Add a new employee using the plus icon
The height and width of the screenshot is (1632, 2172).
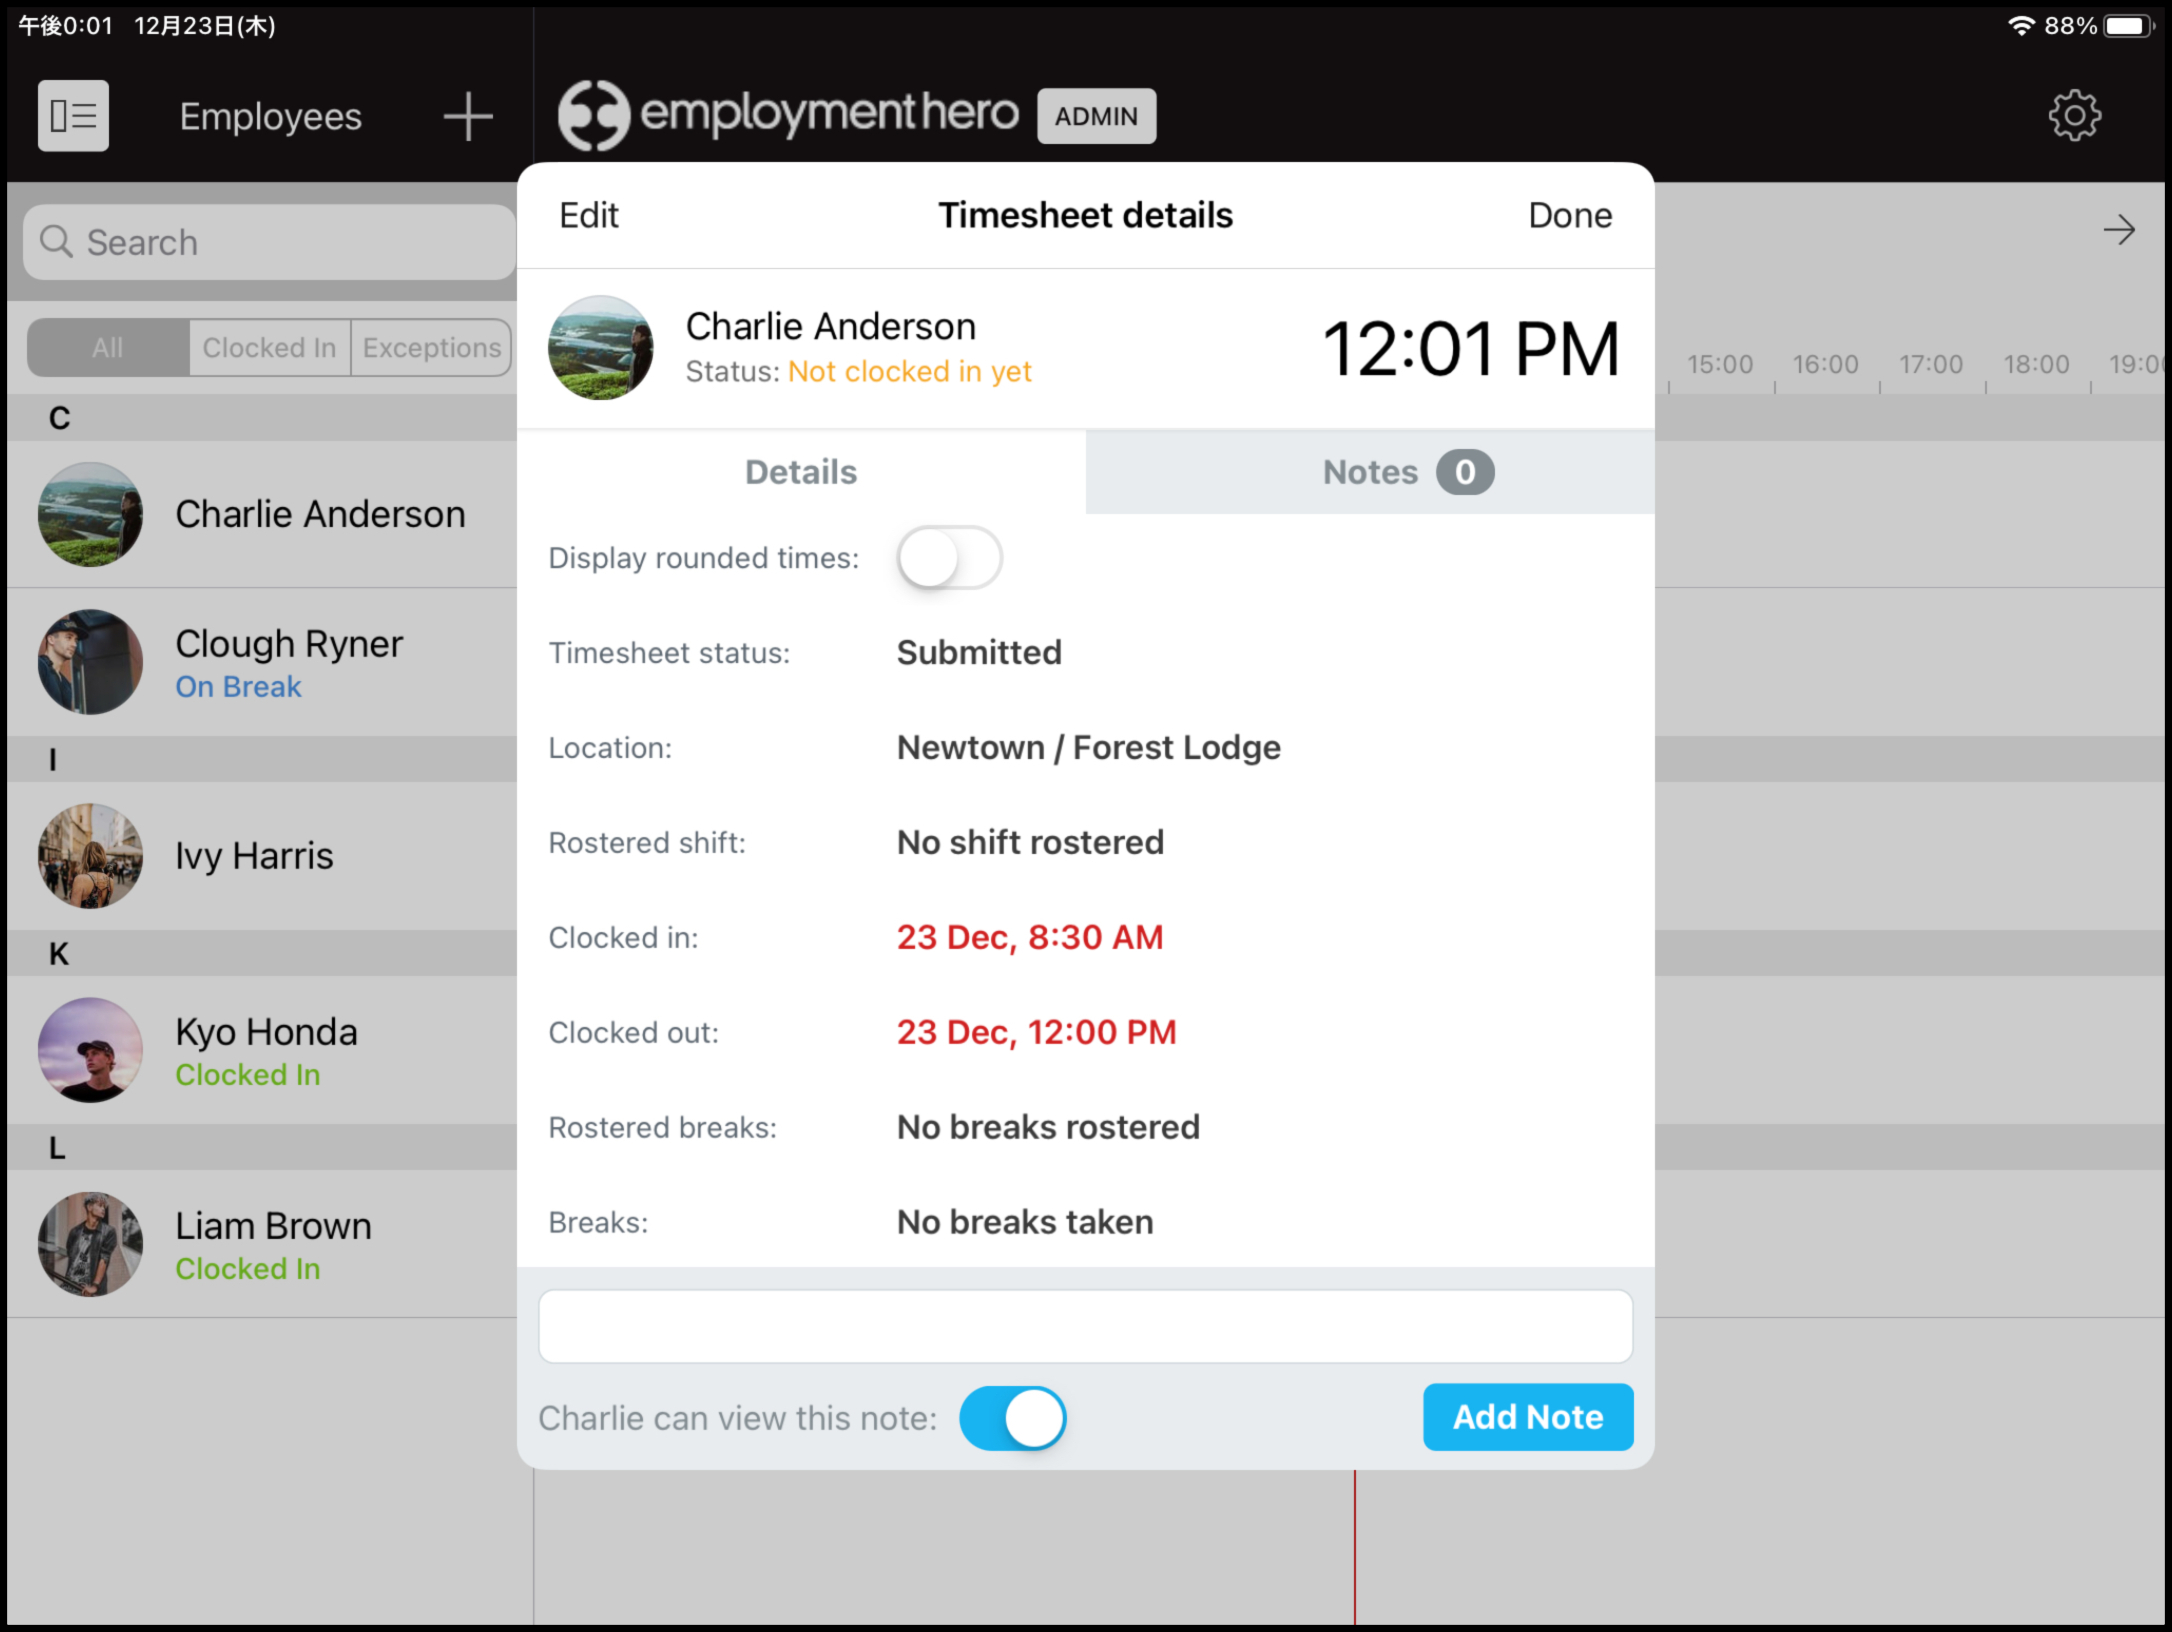(466, 115)
